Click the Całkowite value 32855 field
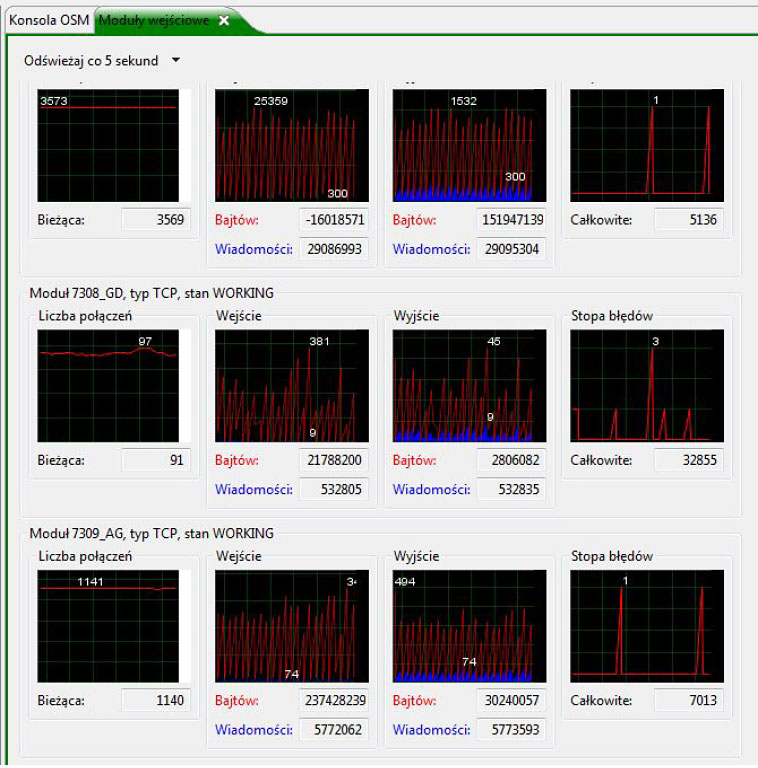The width and height of the screenshot is (758, 768). (x=688, y=460)
